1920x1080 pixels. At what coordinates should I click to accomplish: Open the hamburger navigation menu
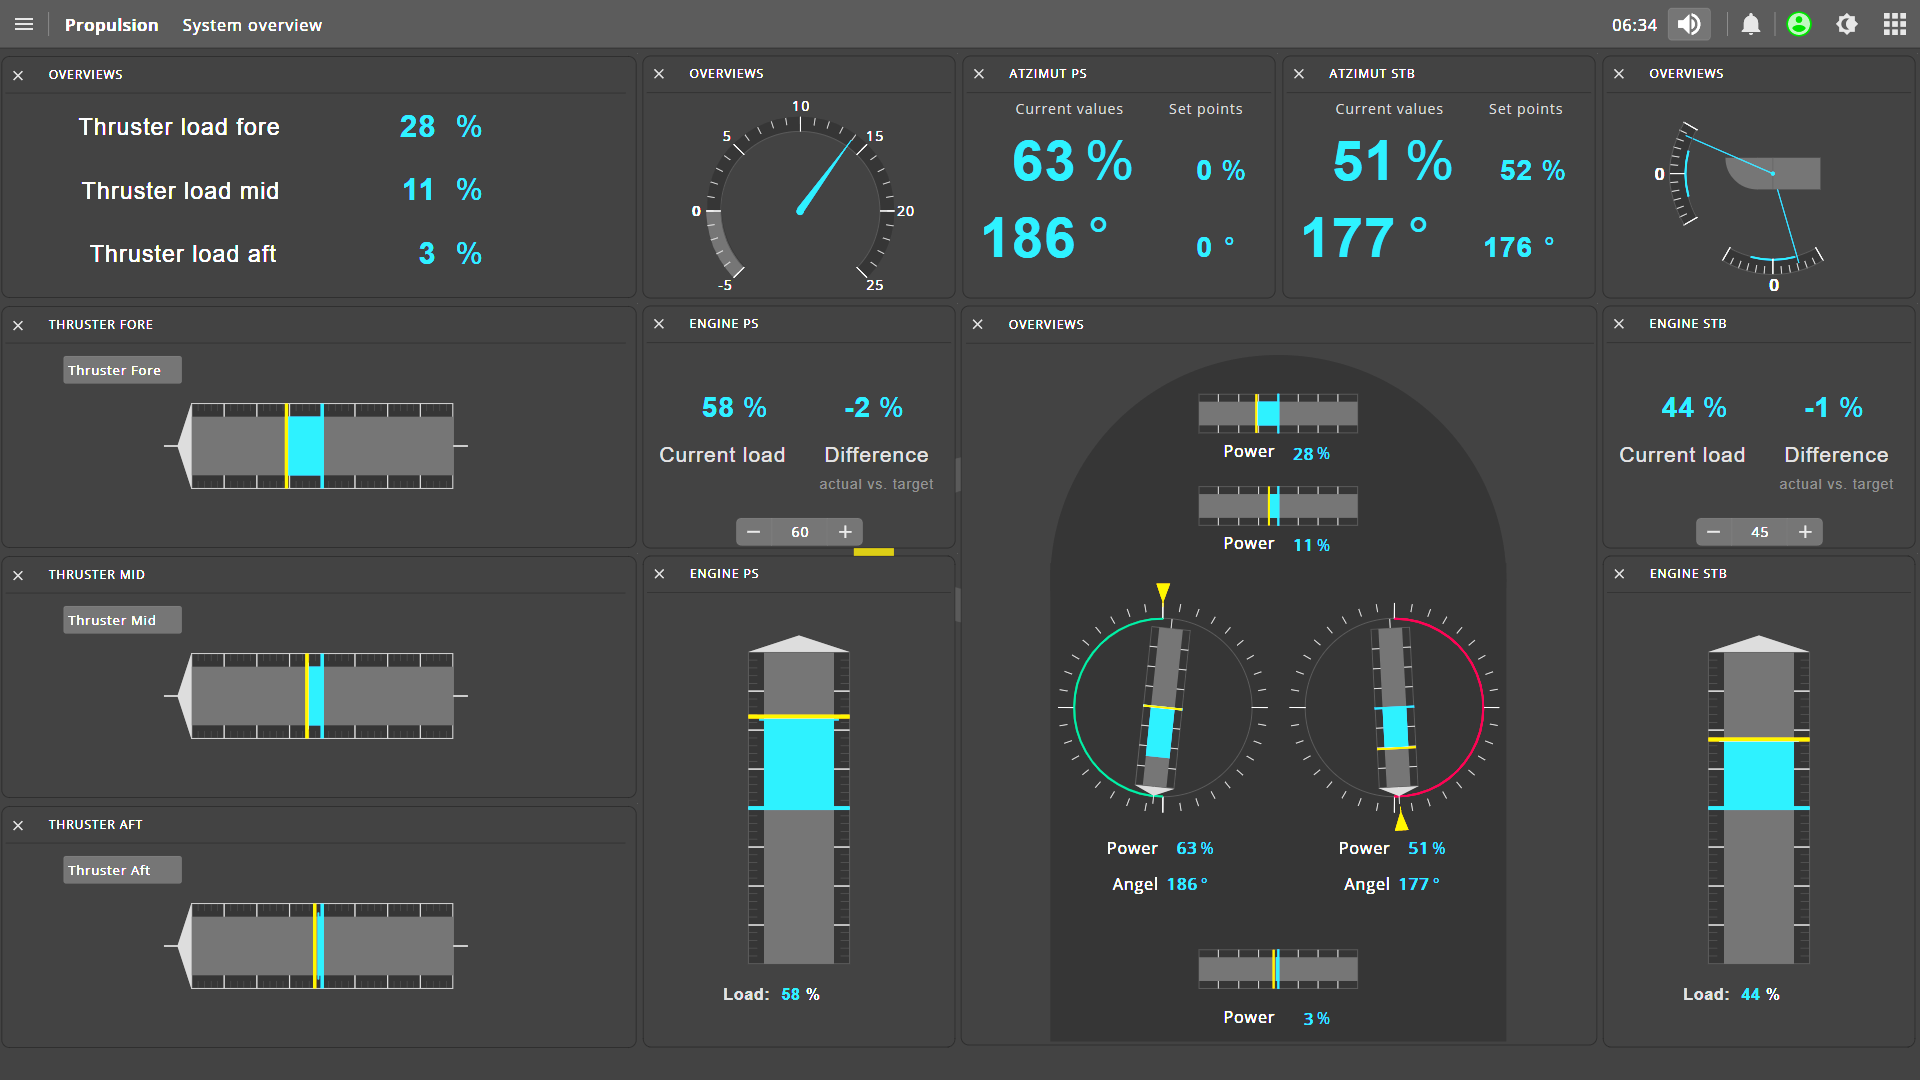click(x=24, y=24)
